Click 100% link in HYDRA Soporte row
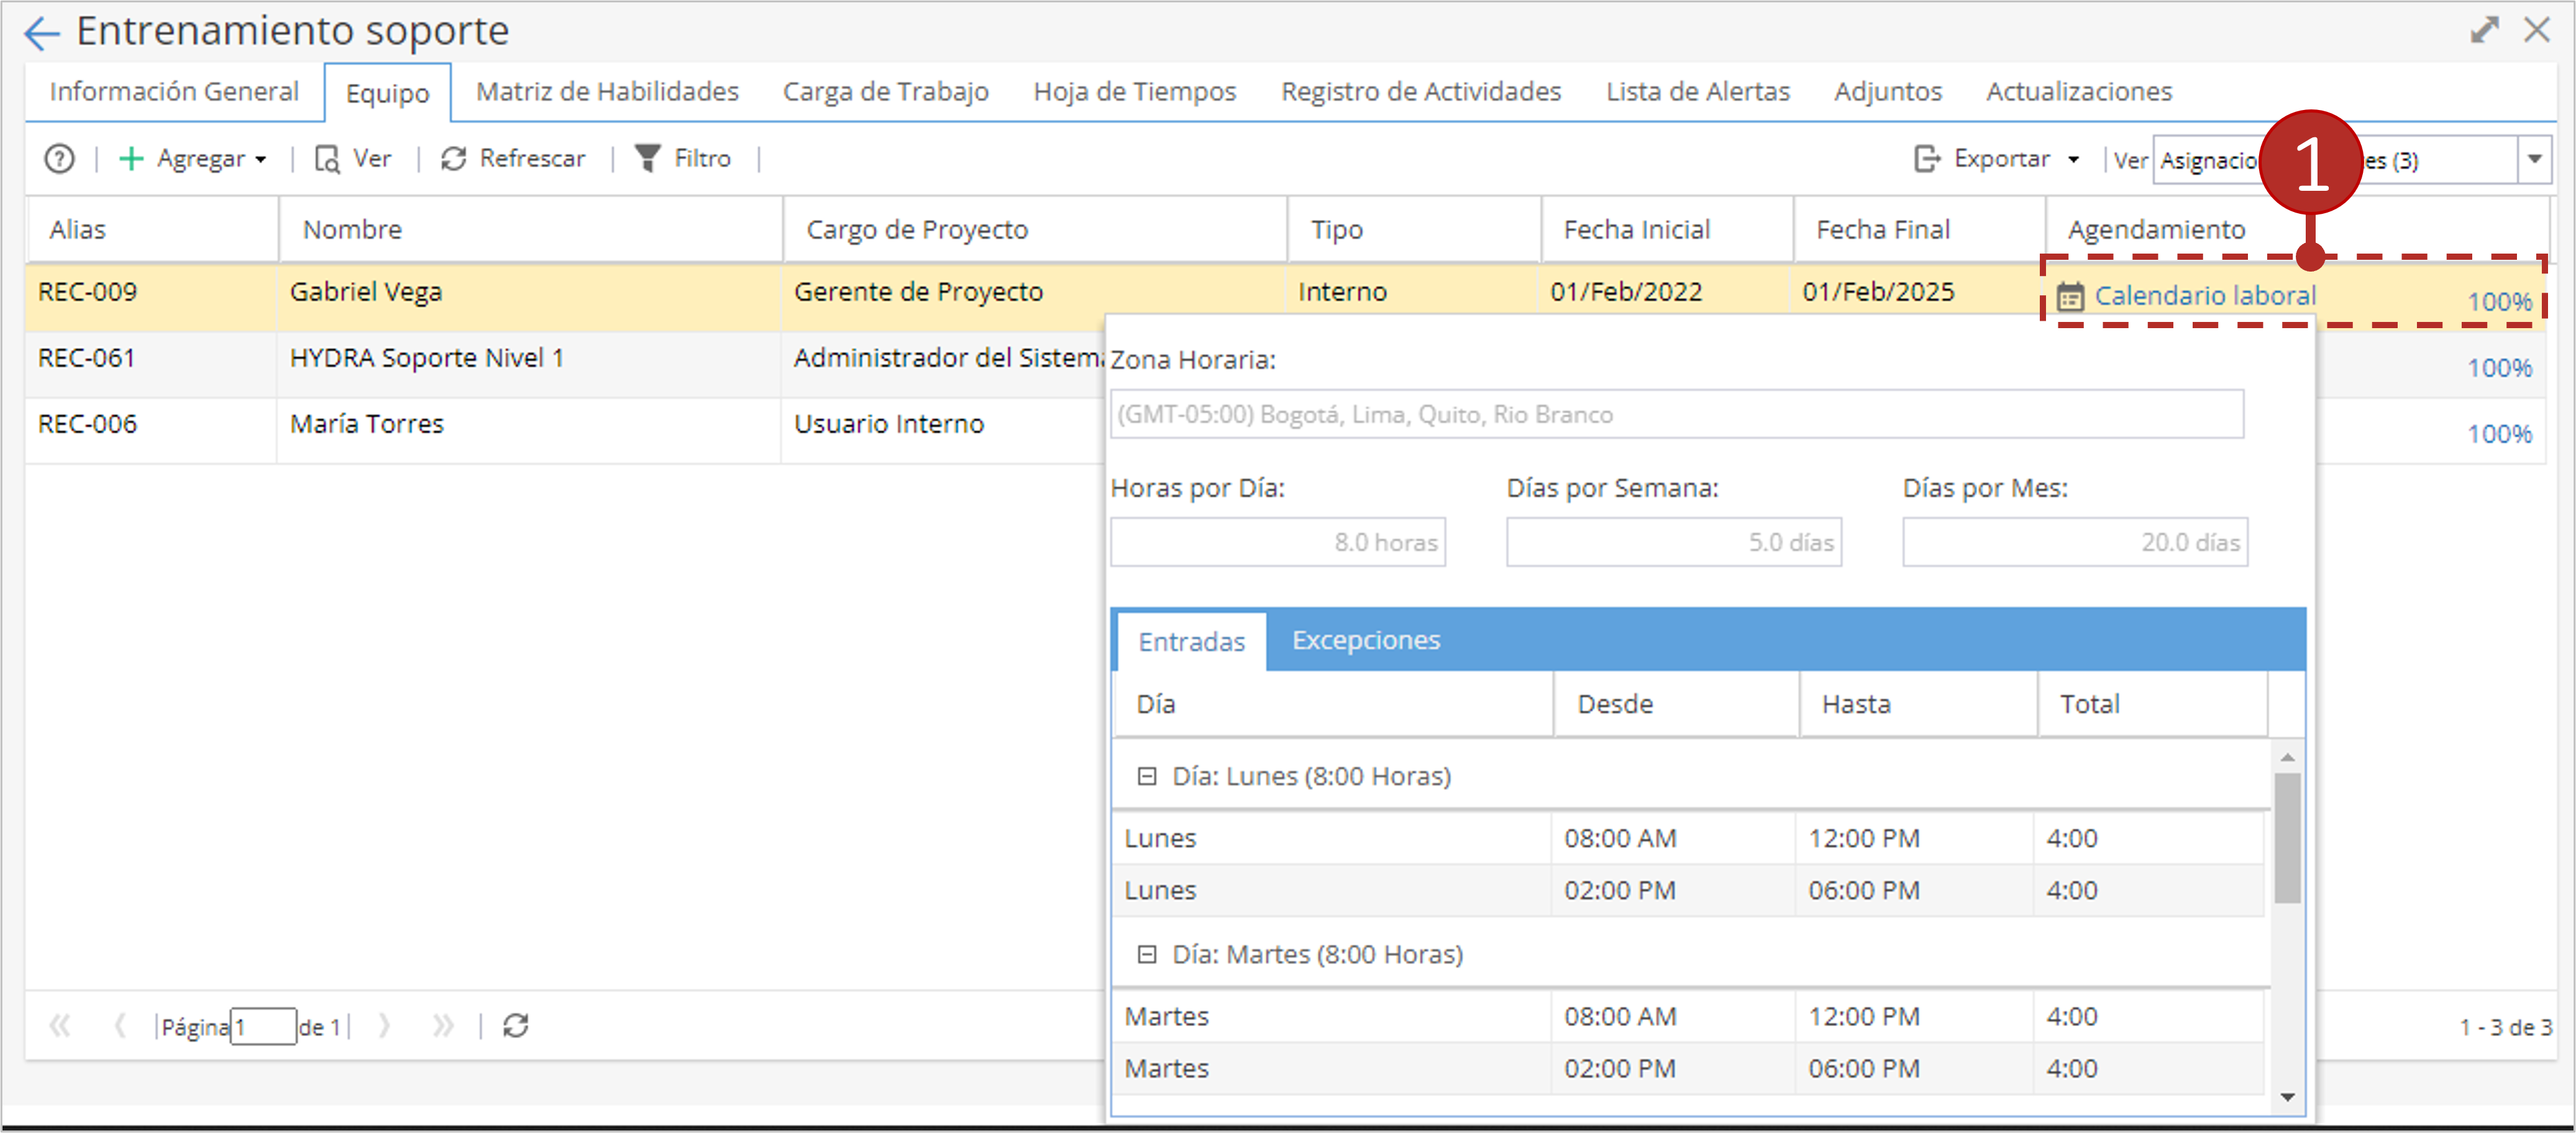 (2499, 368)
